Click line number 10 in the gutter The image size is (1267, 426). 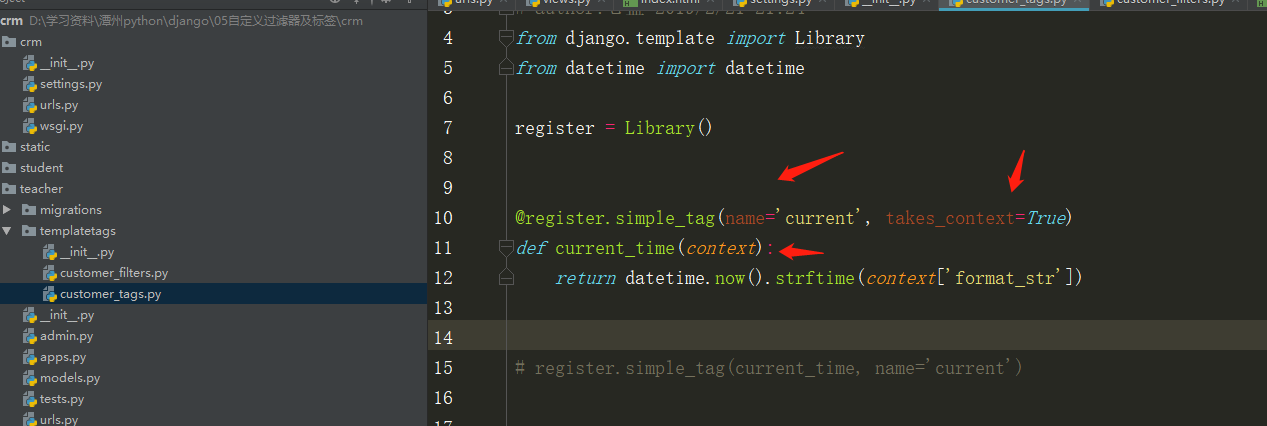pyautogui.click(x=442, y=218)
